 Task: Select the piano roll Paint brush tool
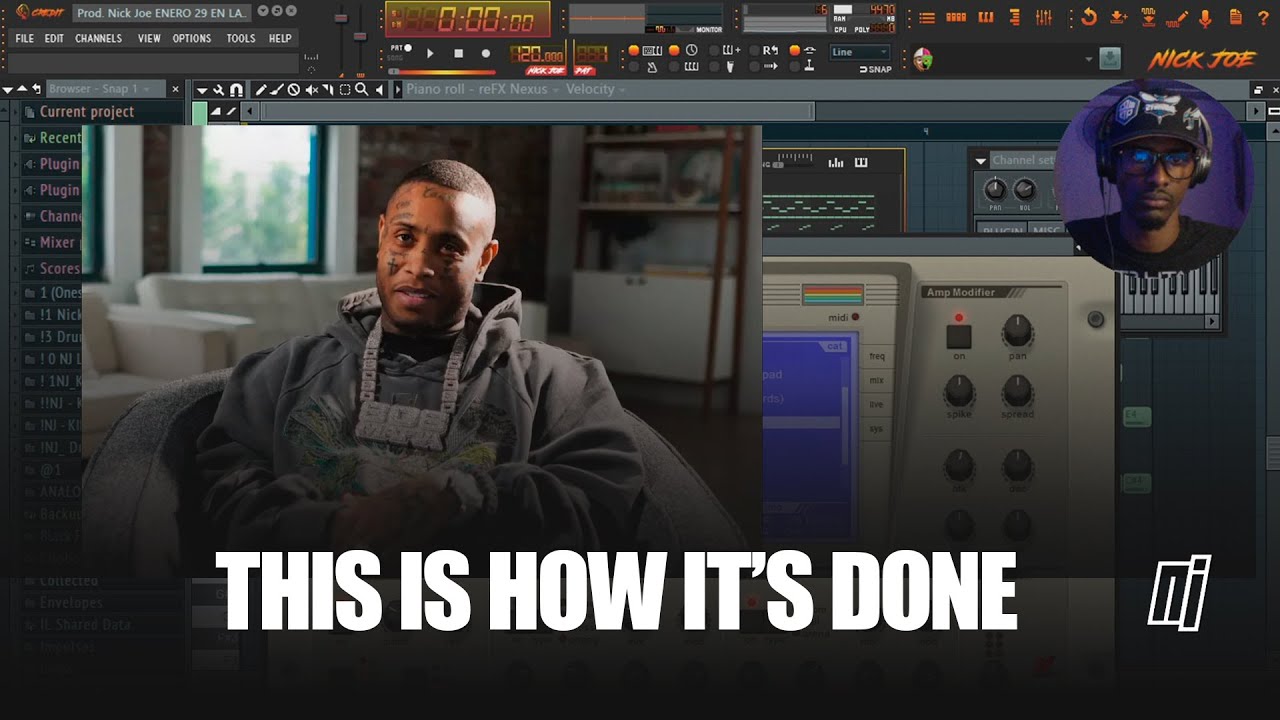(x=277, y=89)
